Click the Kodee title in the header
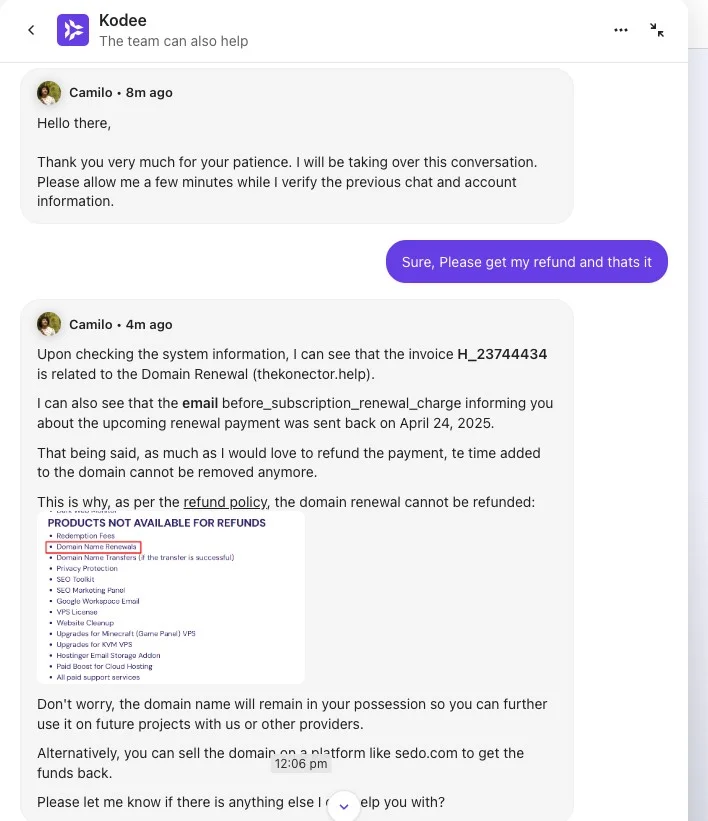The width and height of the screenshot is (708, 821). coord(123,21)
